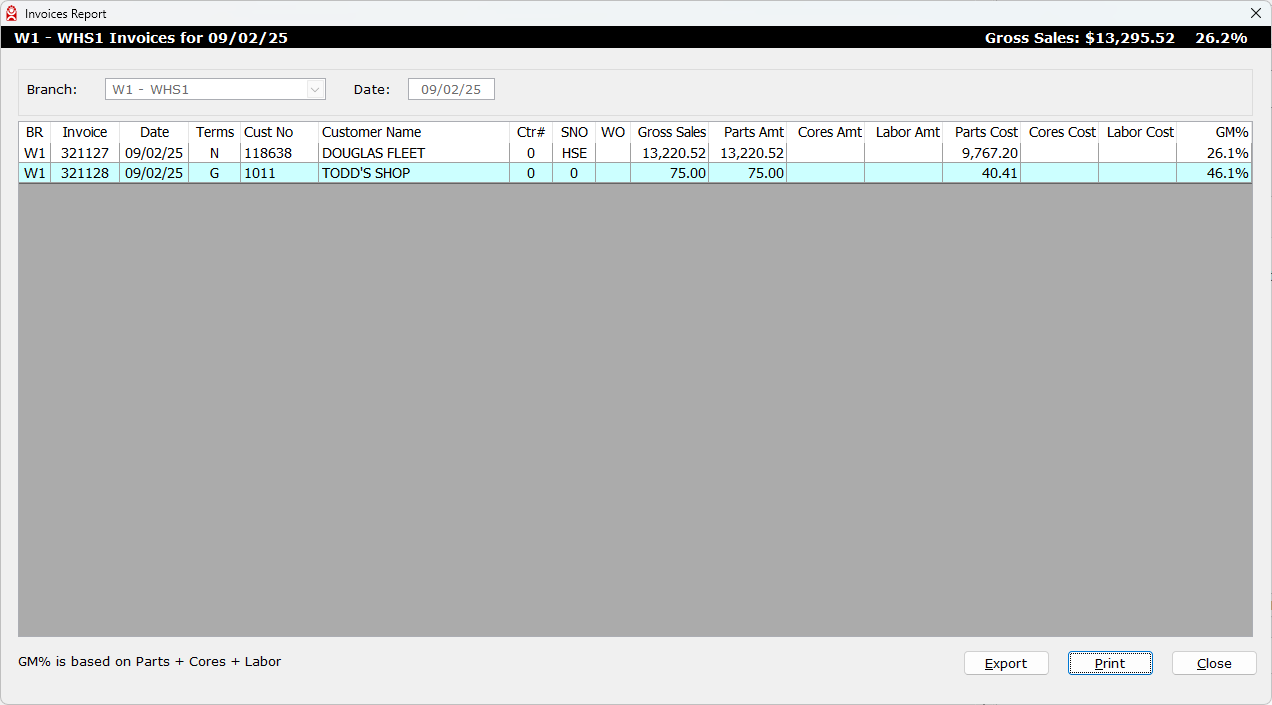Click the Terms column header
Image resolution: width=1272 pixels, height=705 pixels.
click(215, 132)
